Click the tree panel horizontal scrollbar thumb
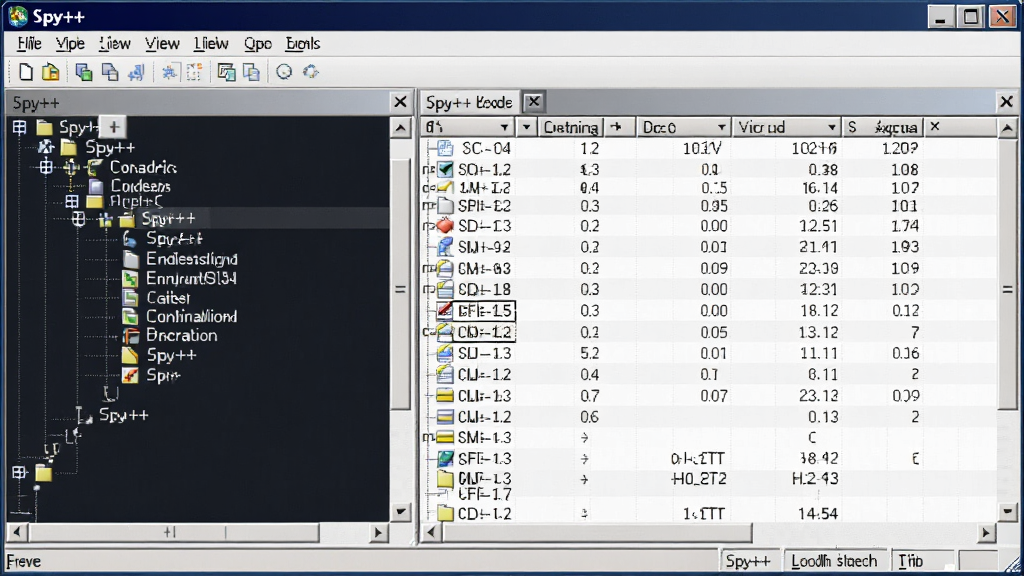This screenshot has width=1024, height=576. pos(174,533)
